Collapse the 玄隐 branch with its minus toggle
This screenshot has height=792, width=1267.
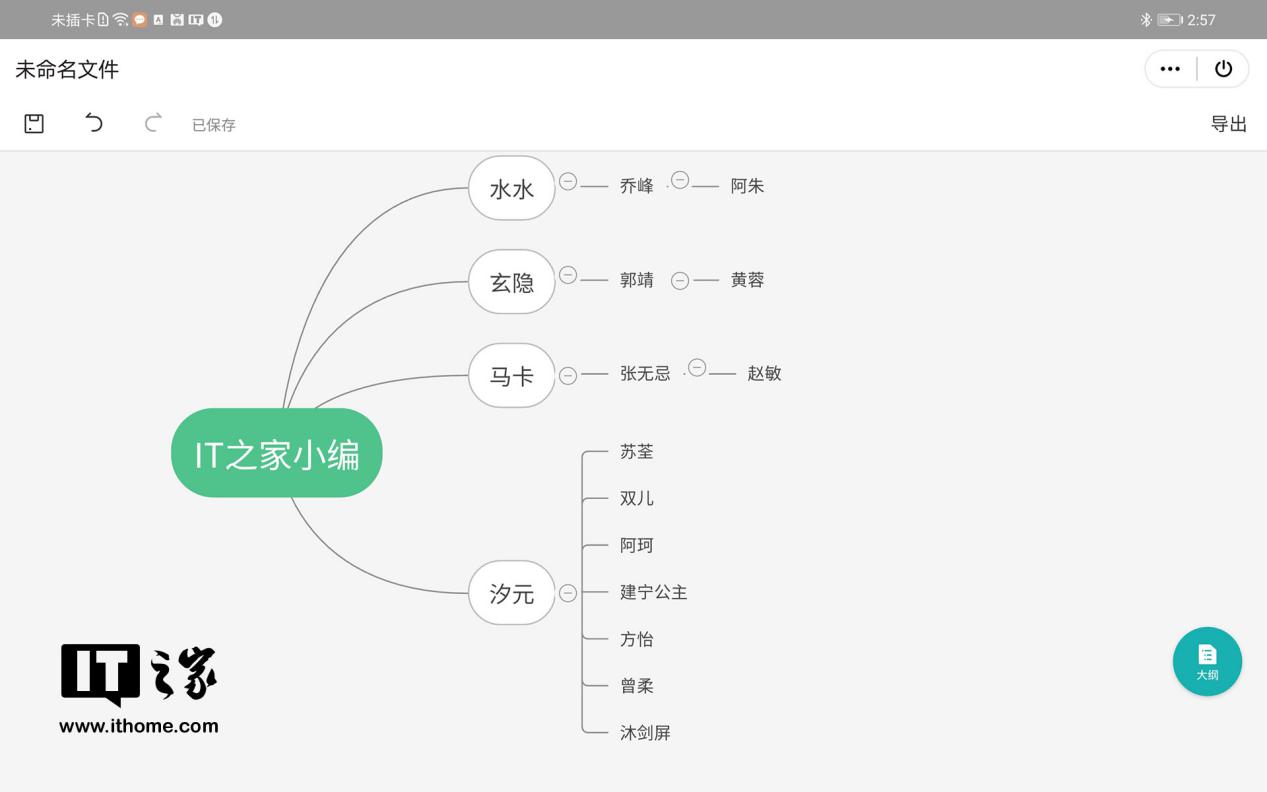(568, 276)
